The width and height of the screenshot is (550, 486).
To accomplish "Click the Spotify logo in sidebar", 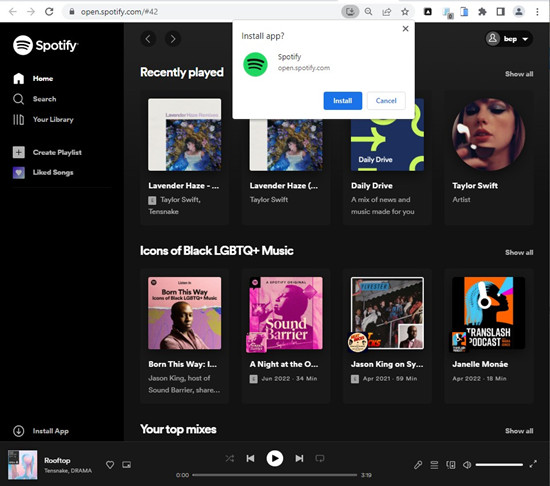I will (46, 45).
